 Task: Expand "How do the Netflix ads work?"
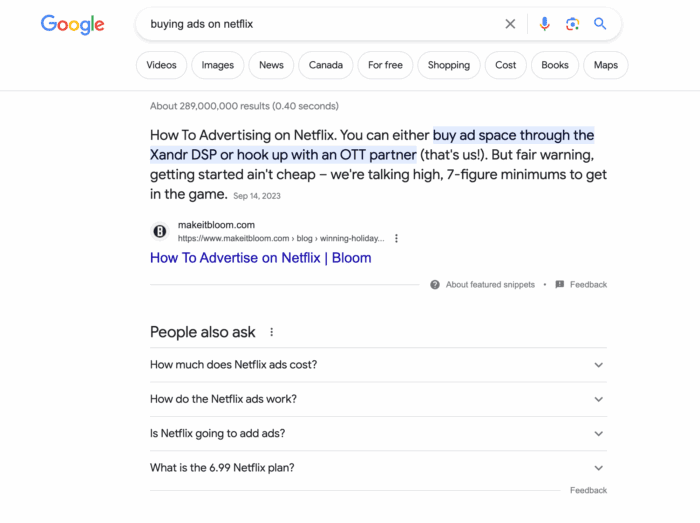598,399
